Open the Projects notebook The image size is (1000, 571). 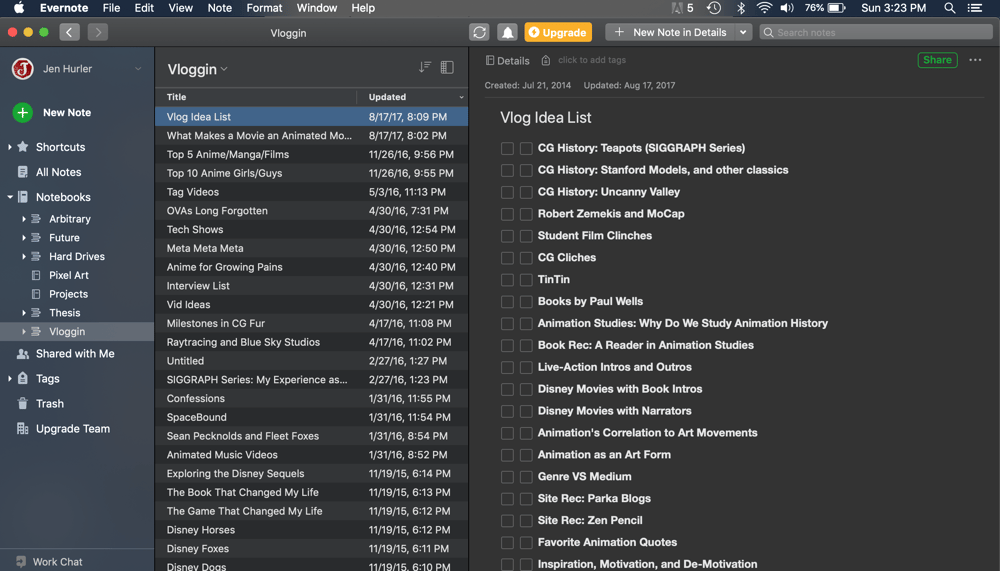[x=68, y=294]
